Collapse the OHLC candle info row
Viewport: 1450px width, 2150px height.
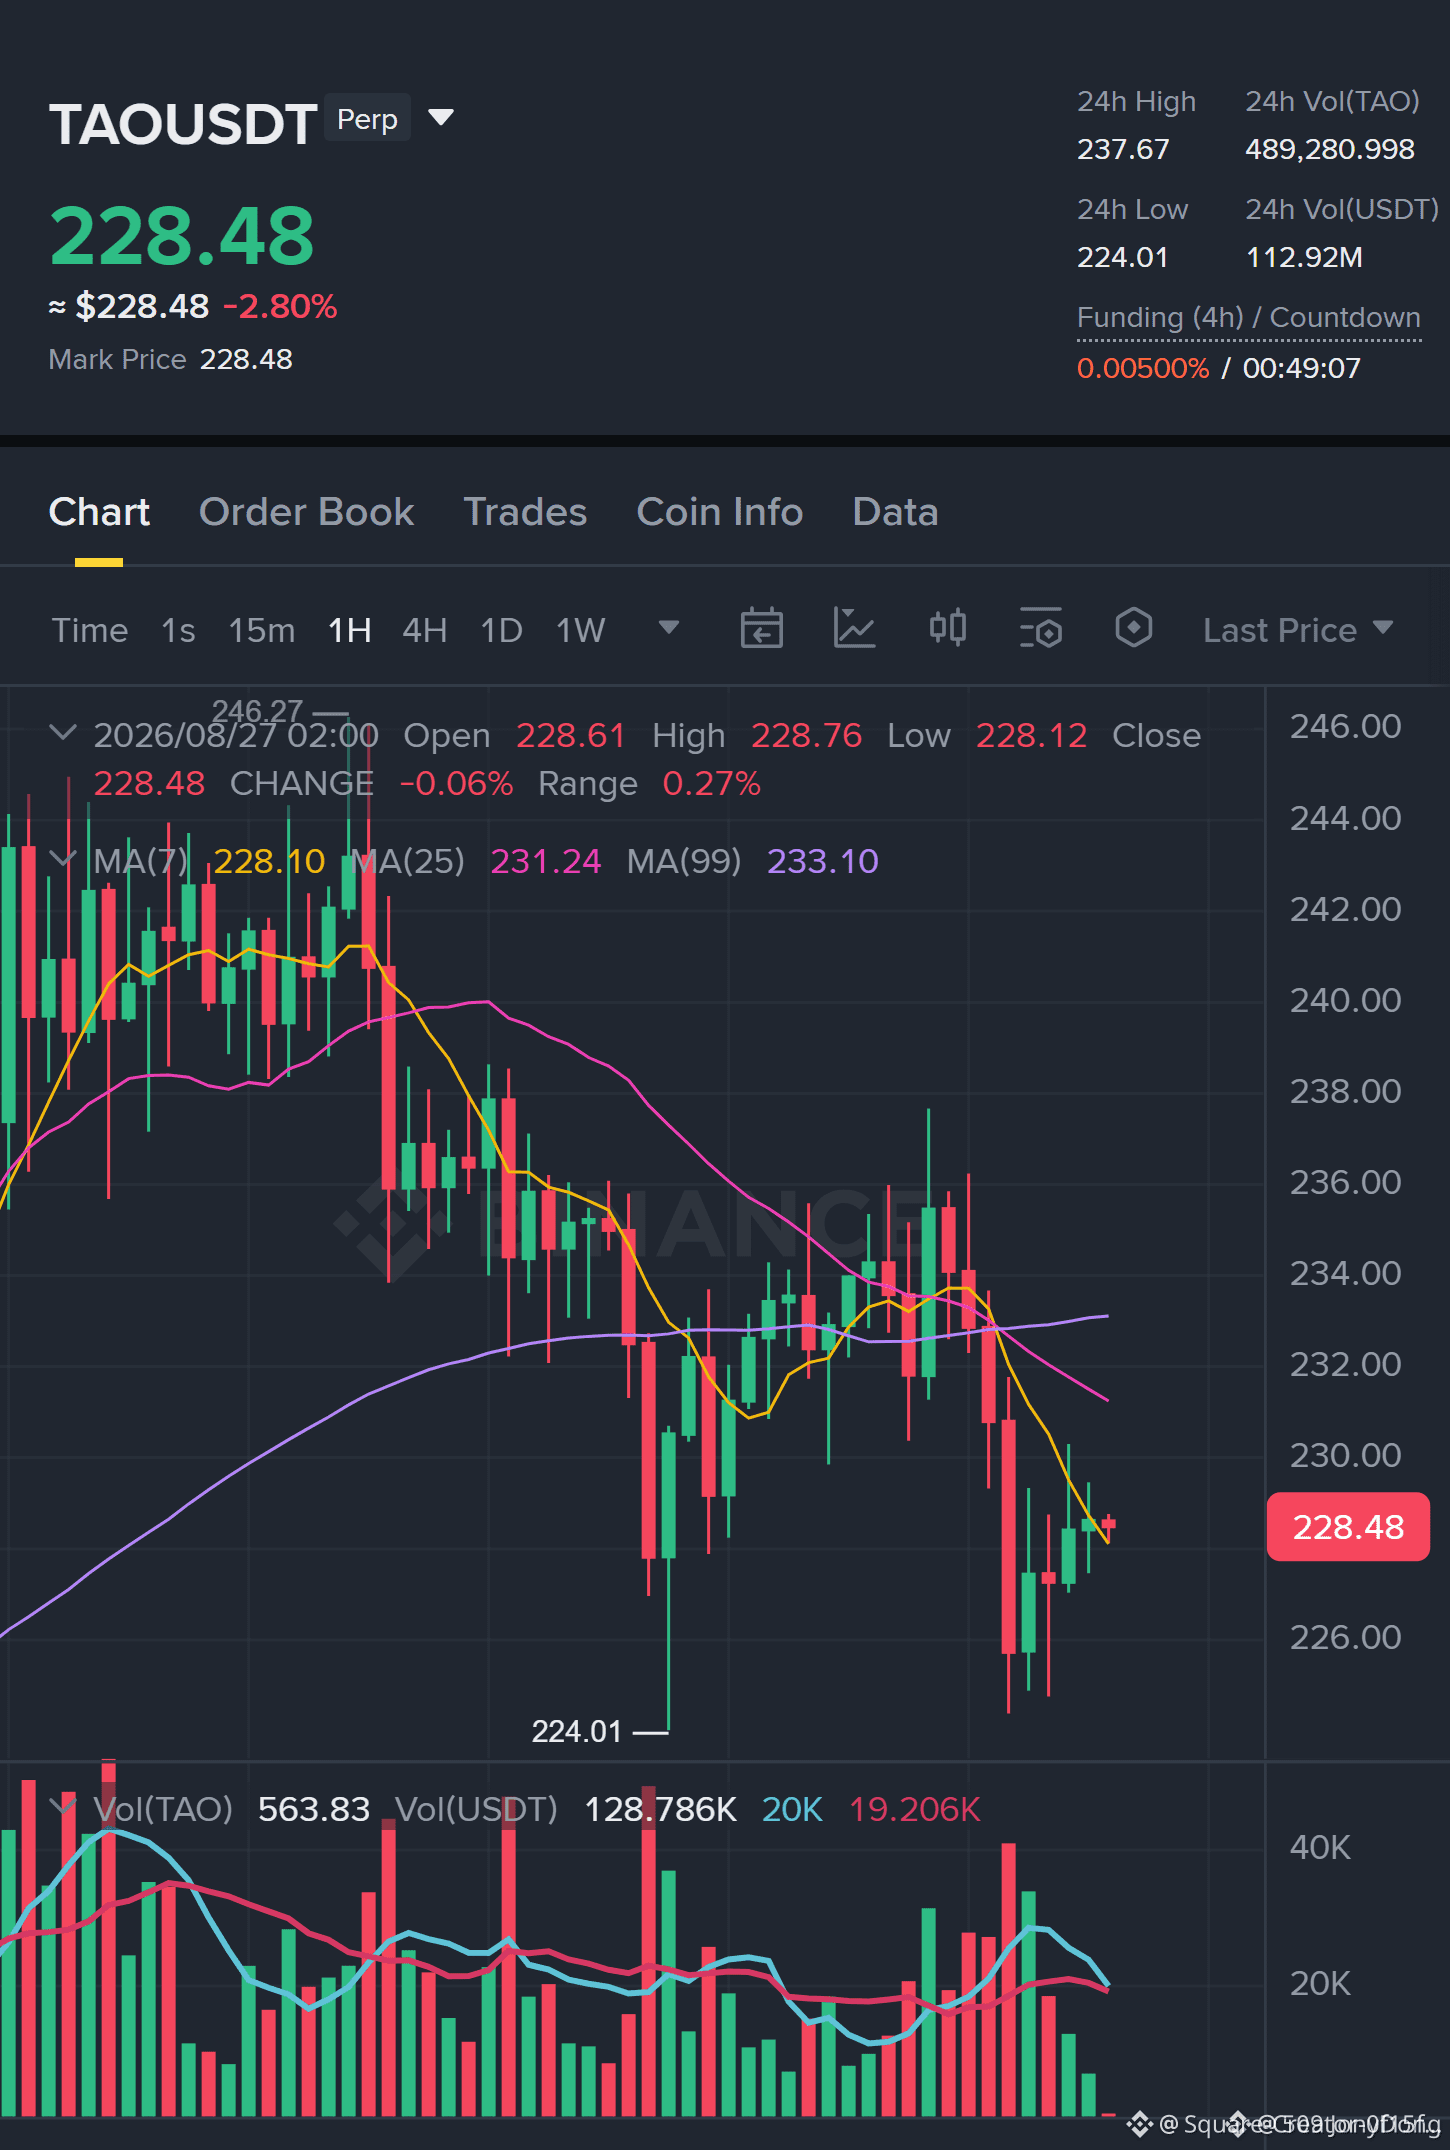click(x=62, y=733)
